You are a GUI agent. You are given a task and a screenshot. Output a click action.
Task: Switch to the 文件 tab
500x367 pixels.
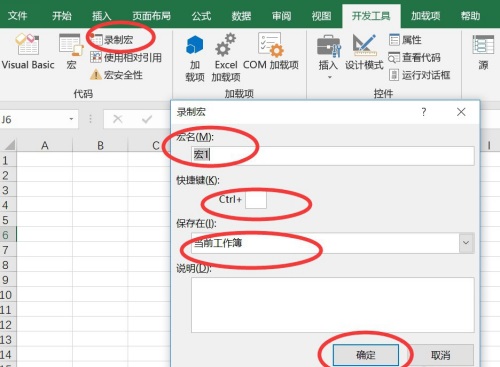coord(17,15)
